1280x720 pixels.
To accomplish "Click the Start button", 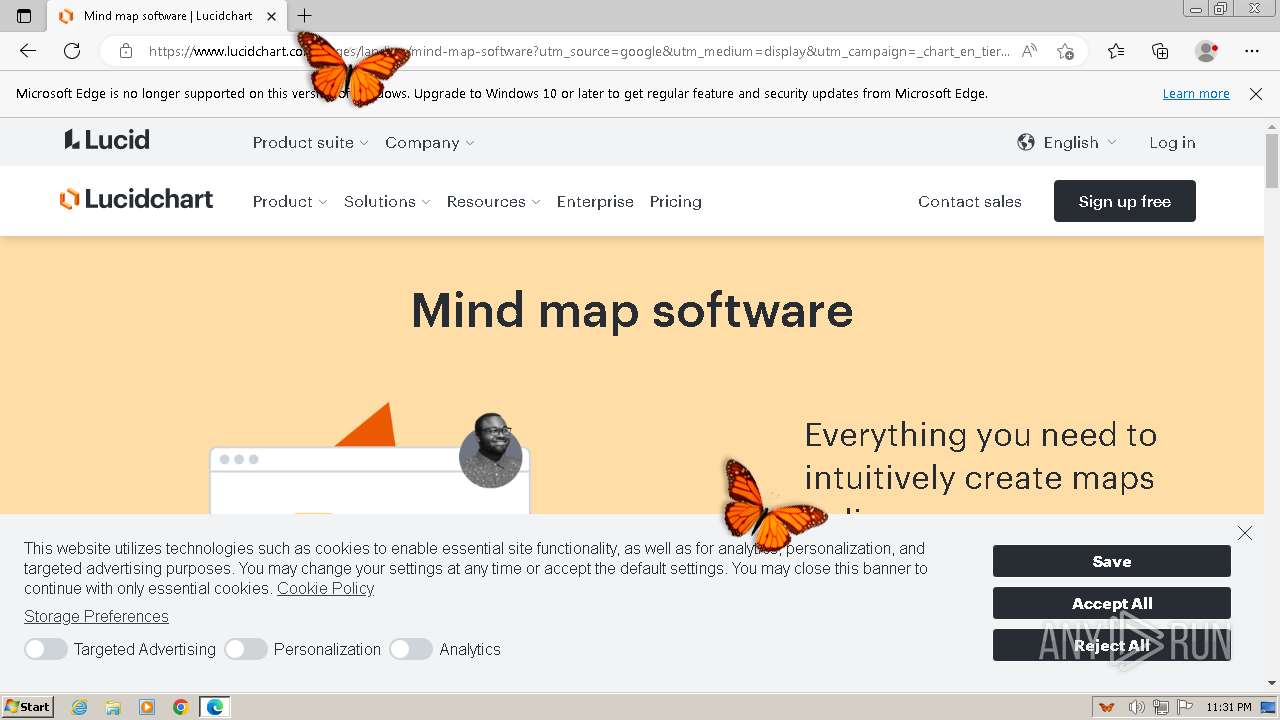I will click(27, 707).
